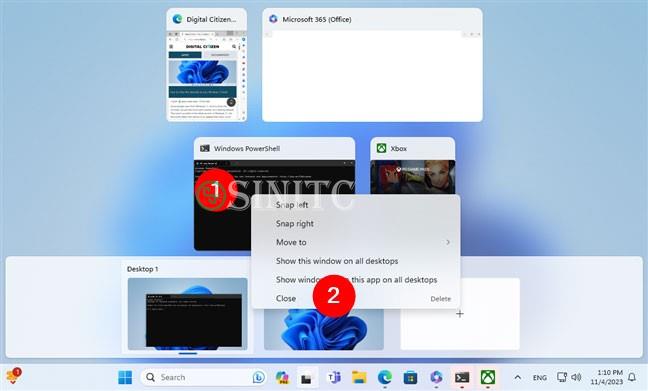This screenshot has height=391, width=648.
Task: Open Microsoft 365 app from the taskbar
Action: [436, 377]
